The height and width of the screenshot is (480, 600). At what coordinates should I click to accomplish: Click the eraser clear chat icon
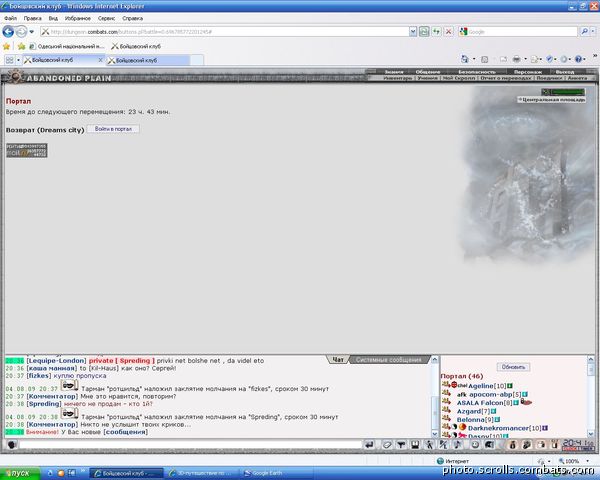tap(386, 444)
